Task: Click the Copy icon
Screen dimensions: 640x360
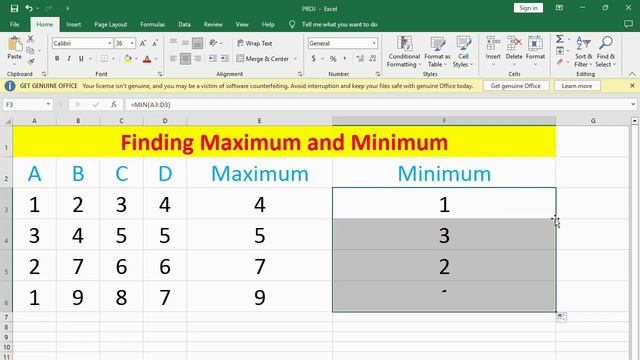Action: tap(30, 50)
